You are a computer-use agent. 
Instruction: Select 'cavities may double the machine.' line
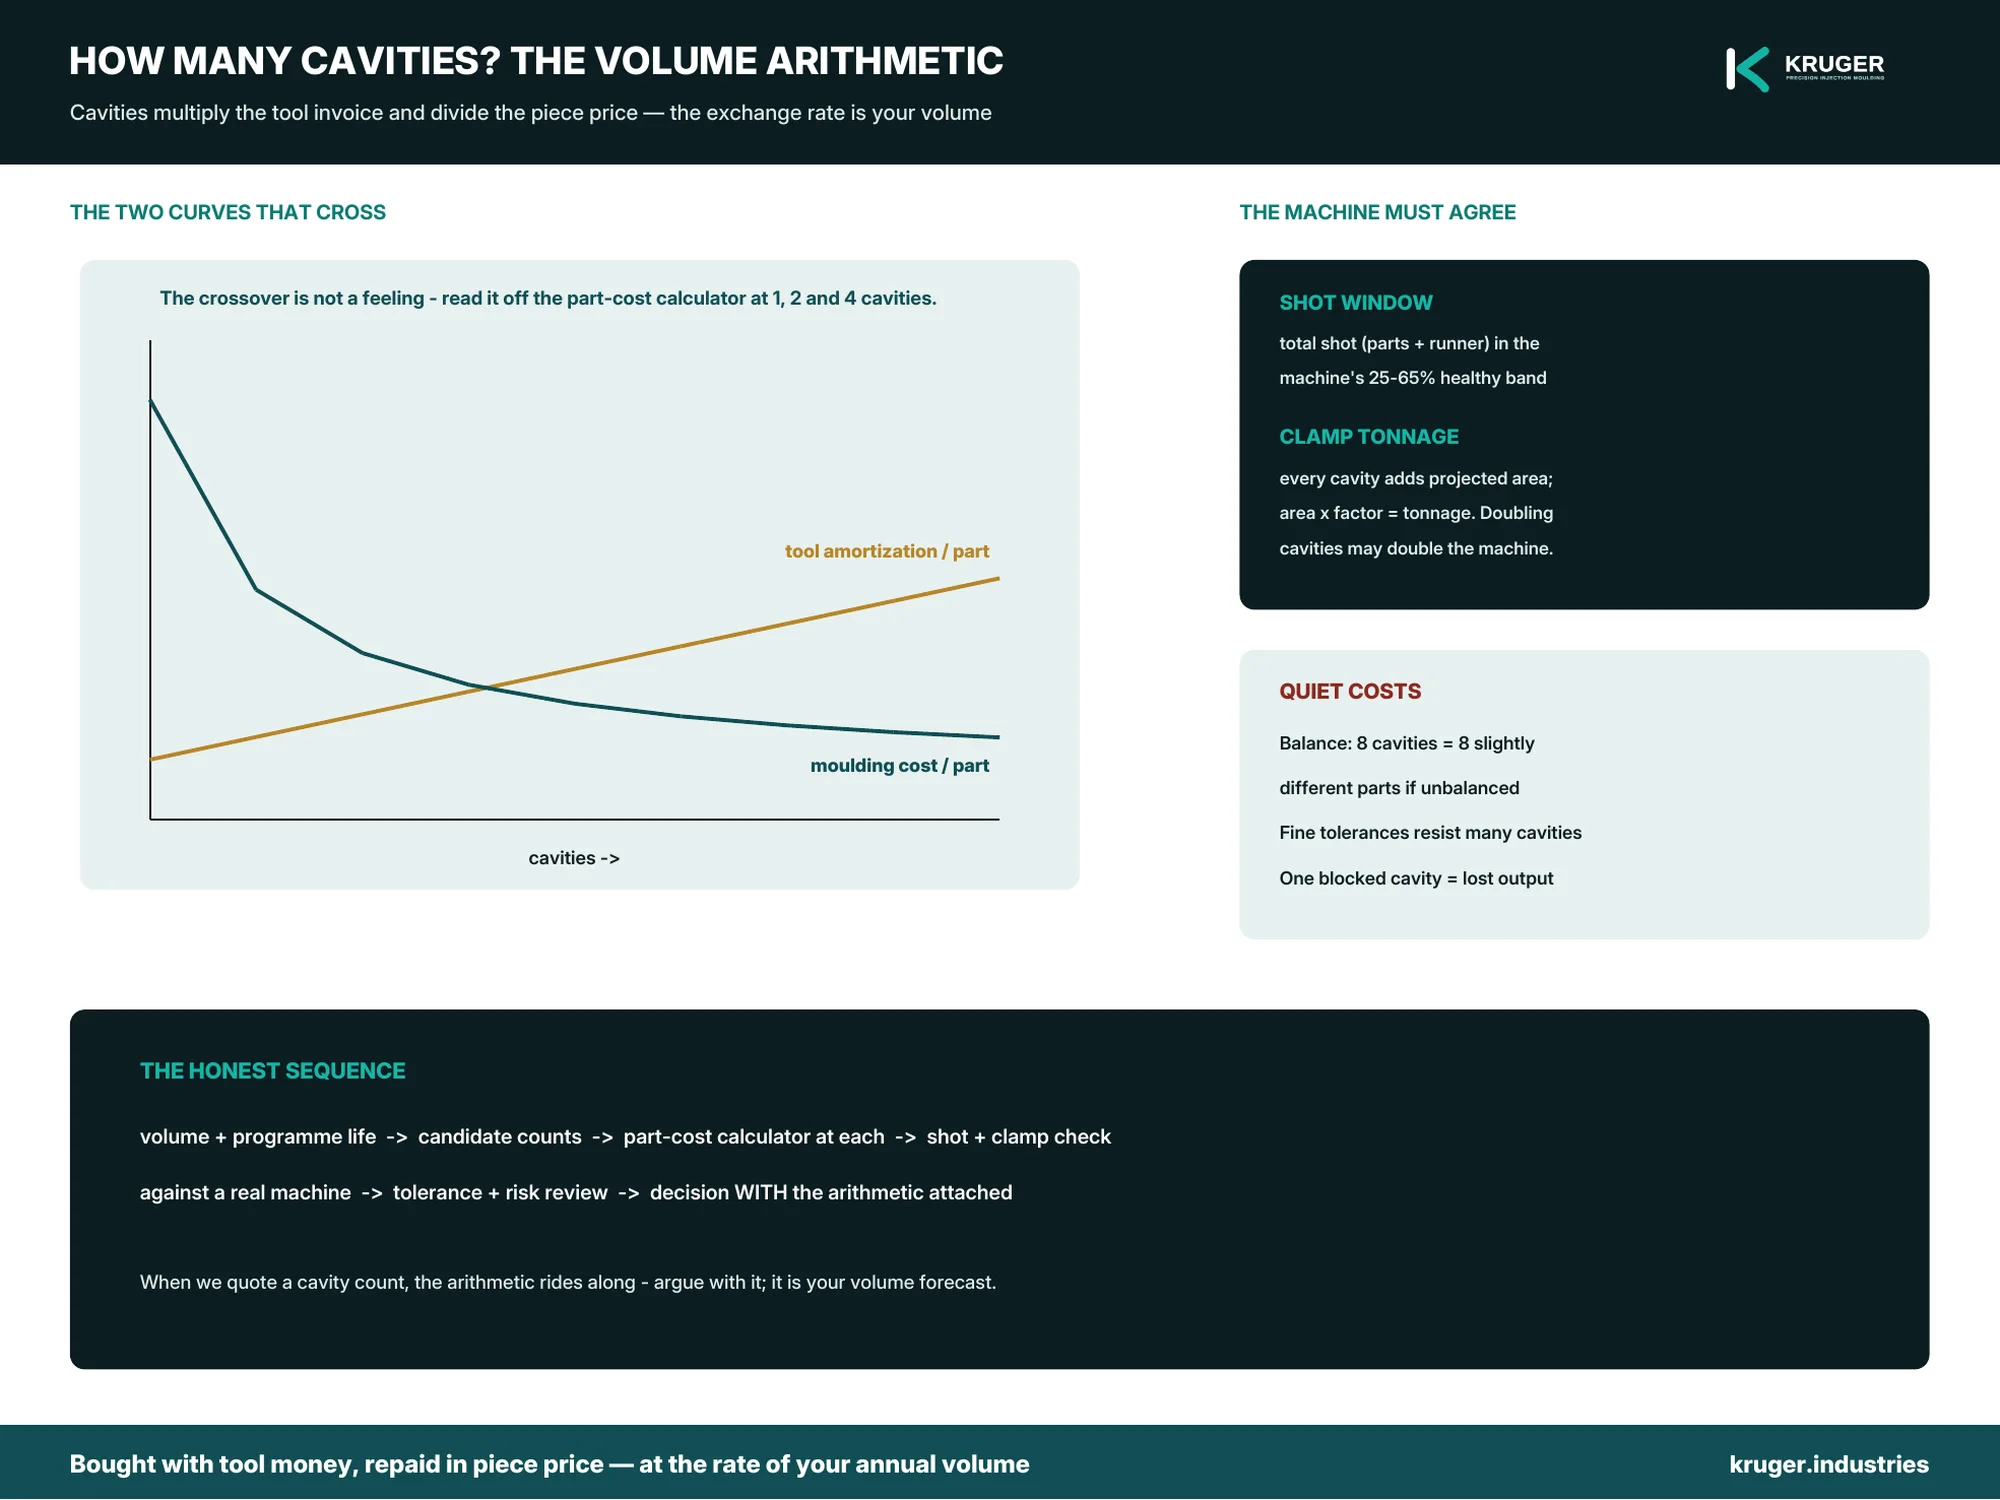[x=1415, y=548]
